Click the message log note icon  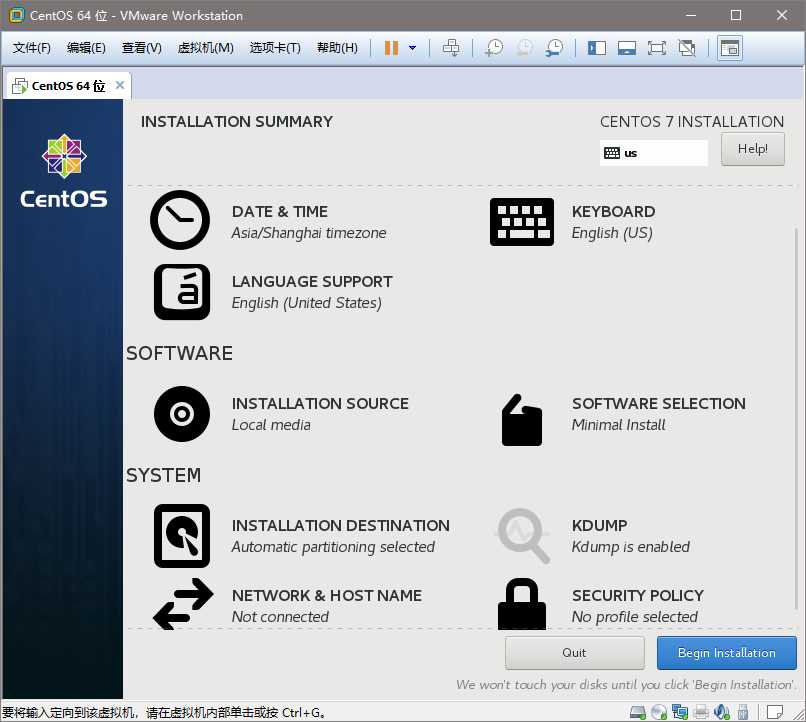(x=775, y=712)
